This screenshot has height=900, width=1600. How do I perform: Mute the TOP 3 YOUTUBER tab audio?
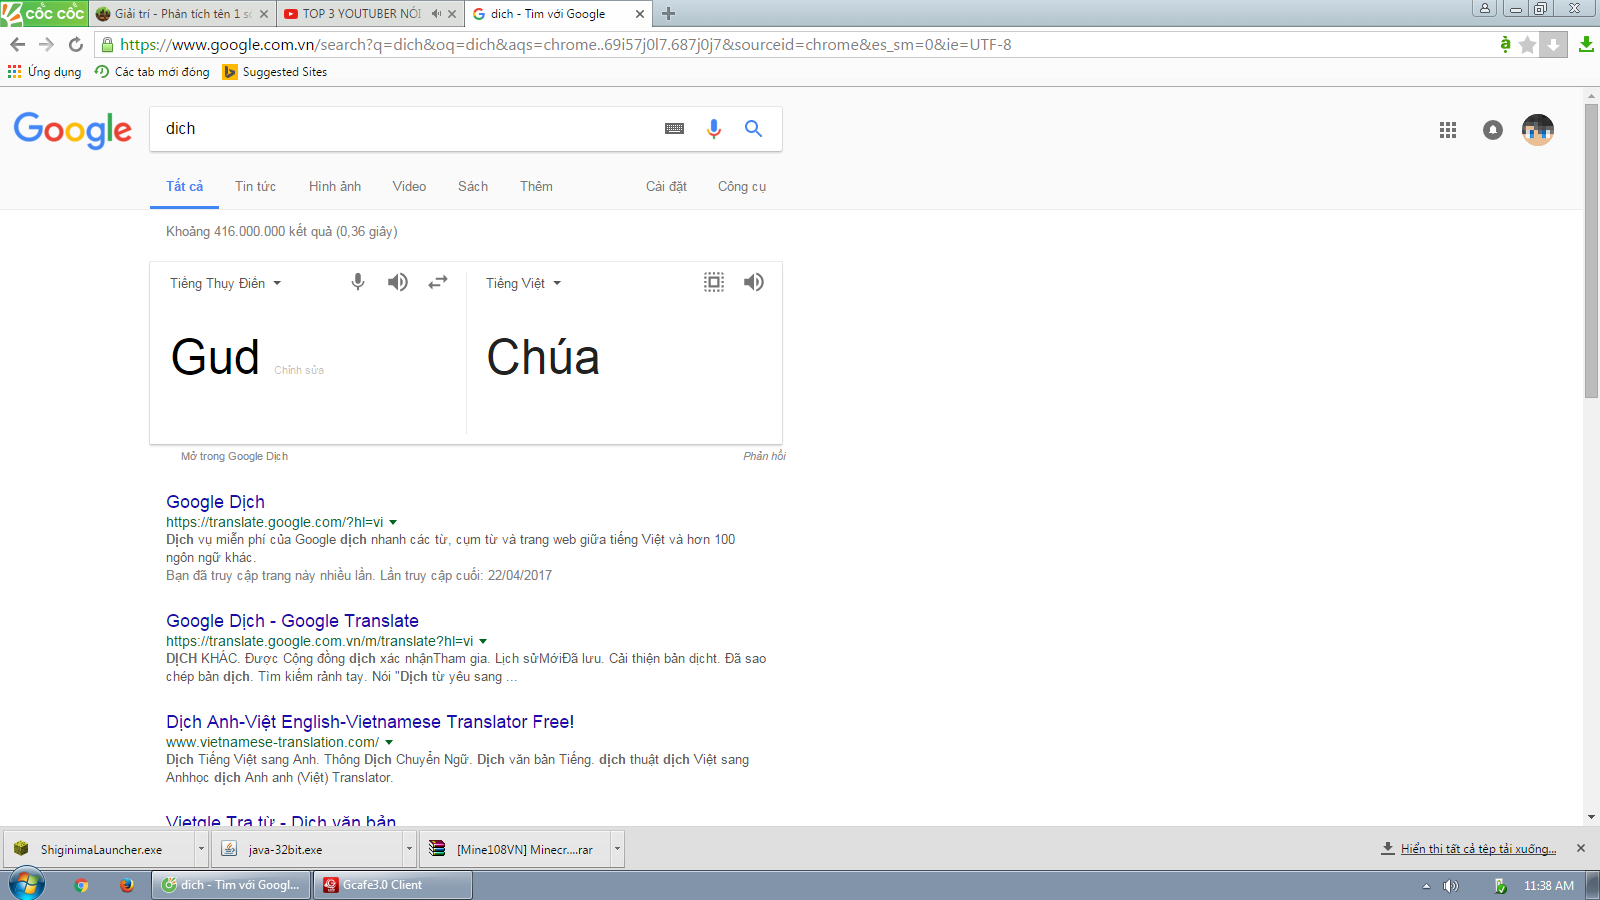click(x=436, y=14)
